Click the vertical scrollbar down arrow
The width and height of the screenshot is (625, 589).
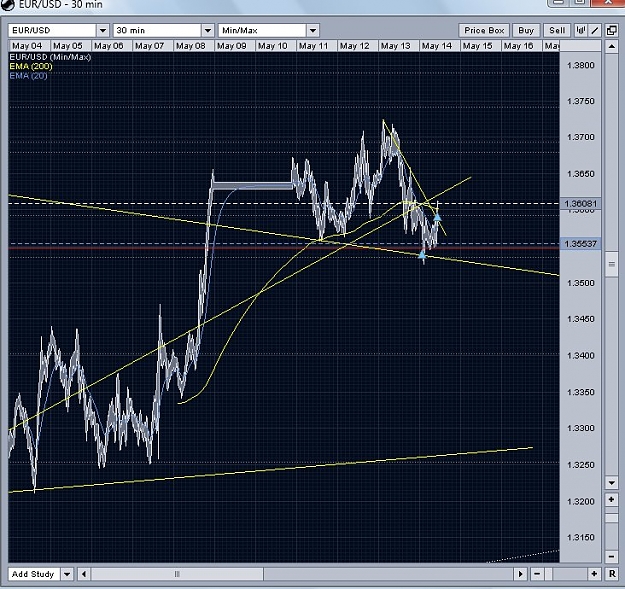point(611,483)
